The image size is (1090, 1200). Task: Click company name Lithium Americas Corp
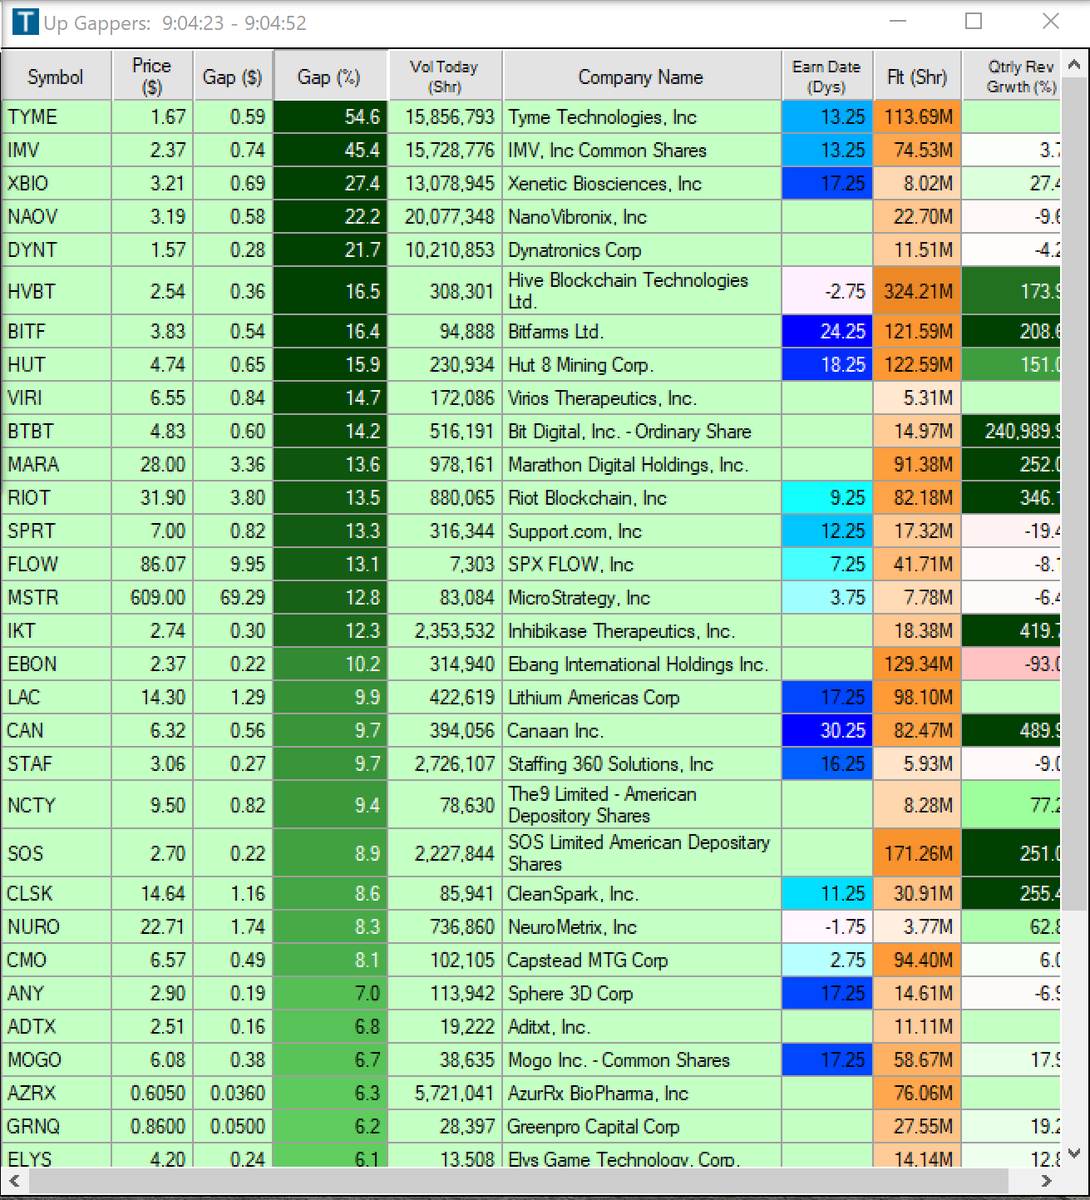click(594, 697)
